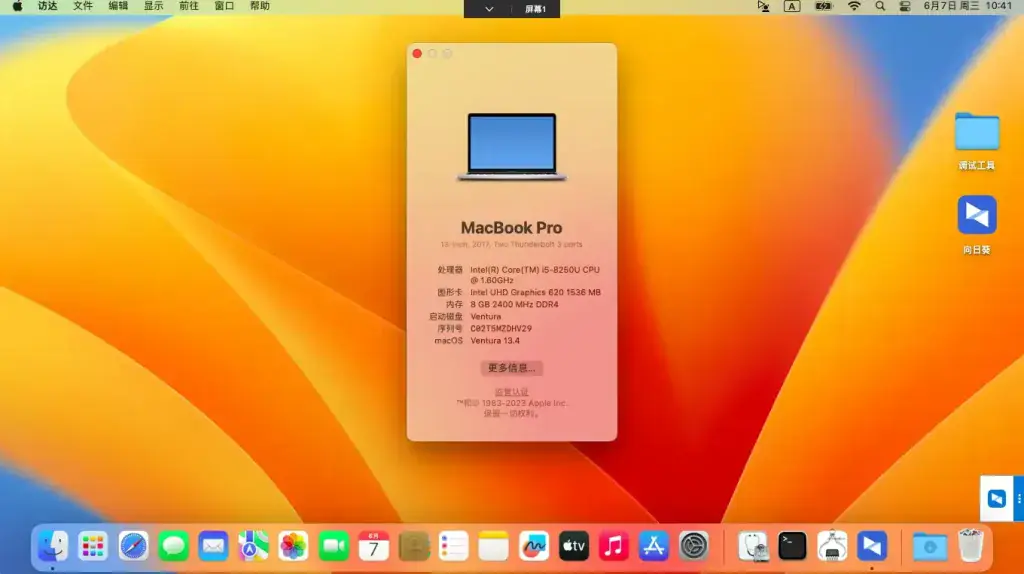
Task: Click the MacBook Pro laptop image
Action: click(512, 147)
